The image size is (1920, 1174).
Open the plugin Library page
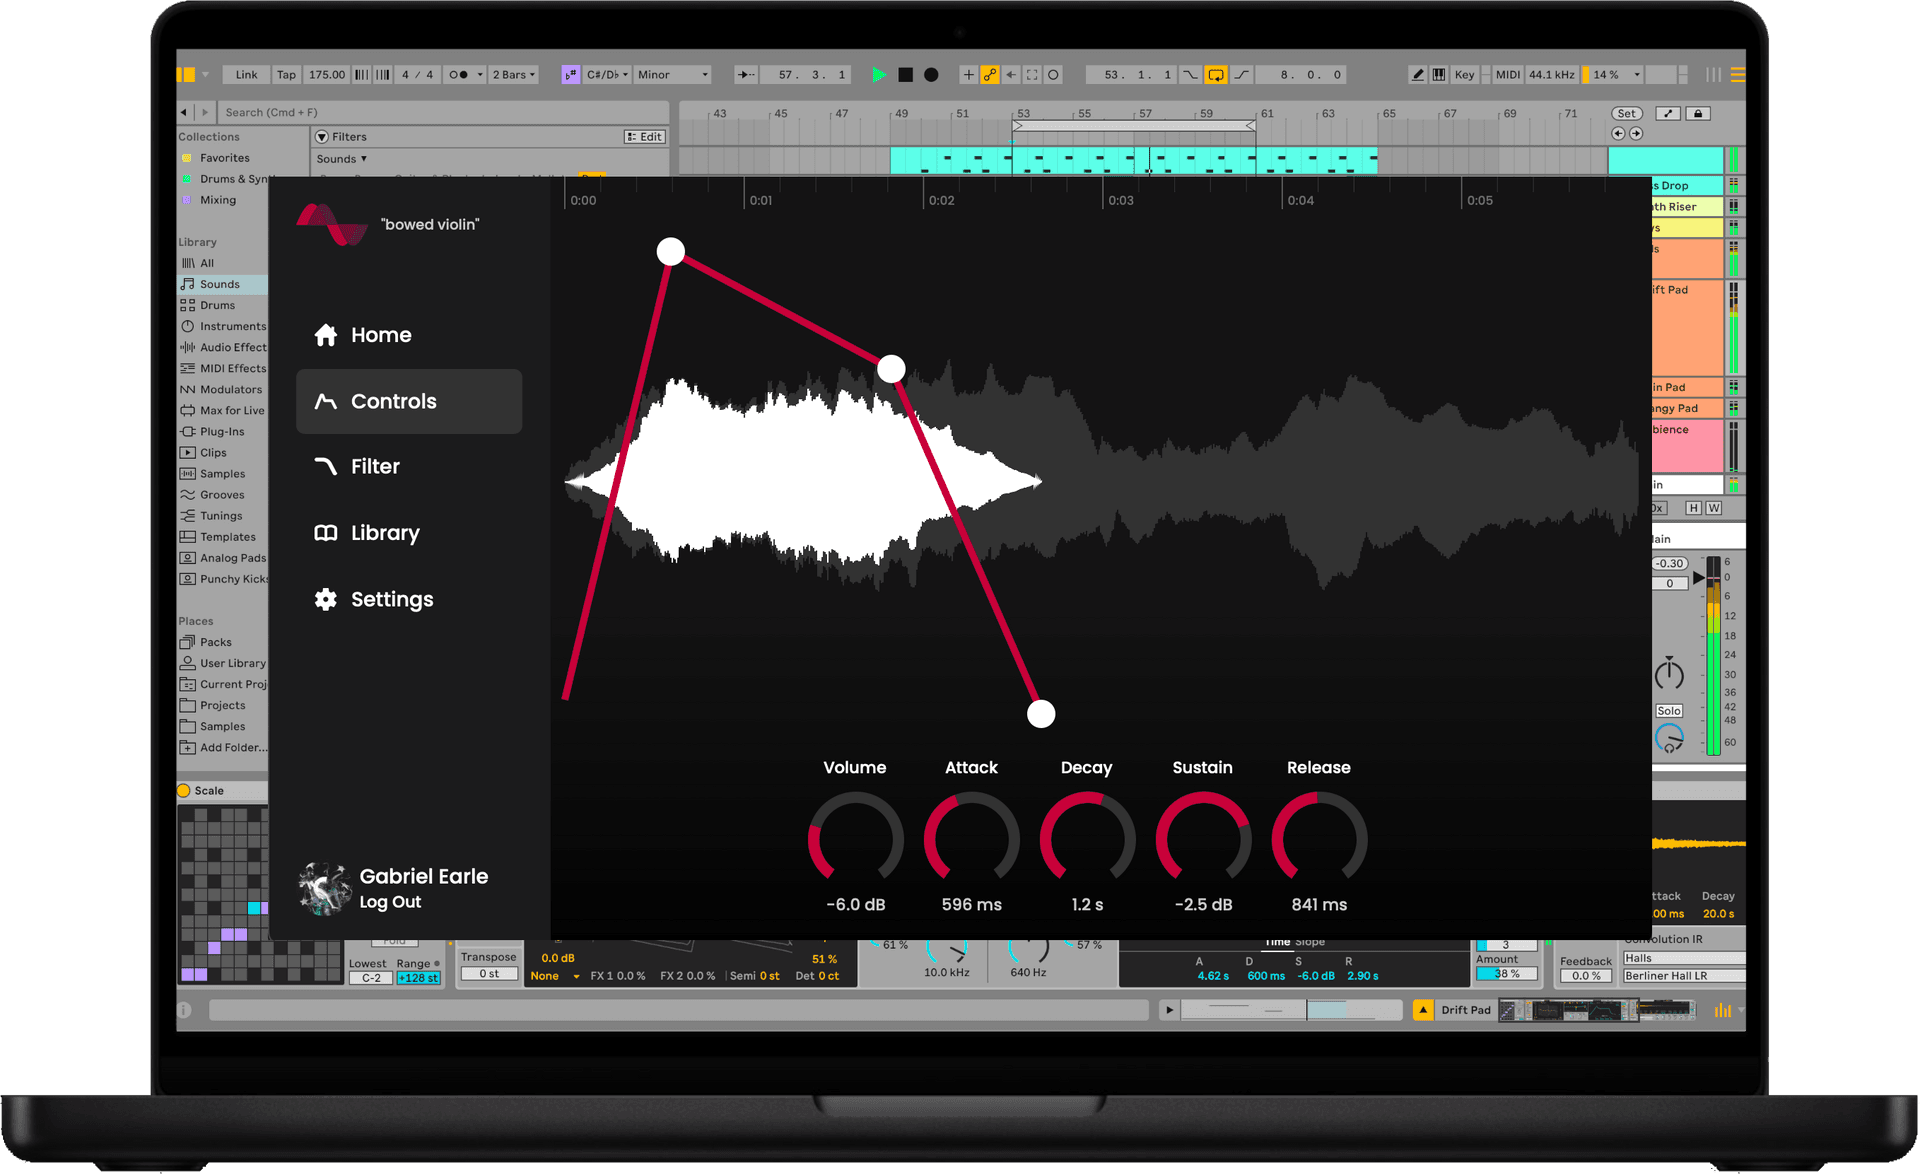click(x=367, y=533)
